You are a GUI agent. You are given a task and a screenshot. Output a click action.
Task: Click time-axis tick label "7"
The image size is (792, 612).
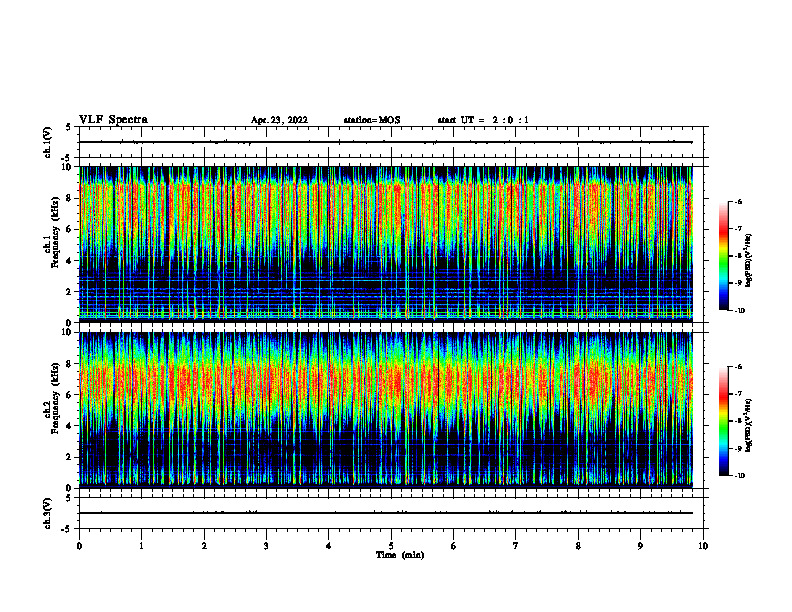(516, 546)
